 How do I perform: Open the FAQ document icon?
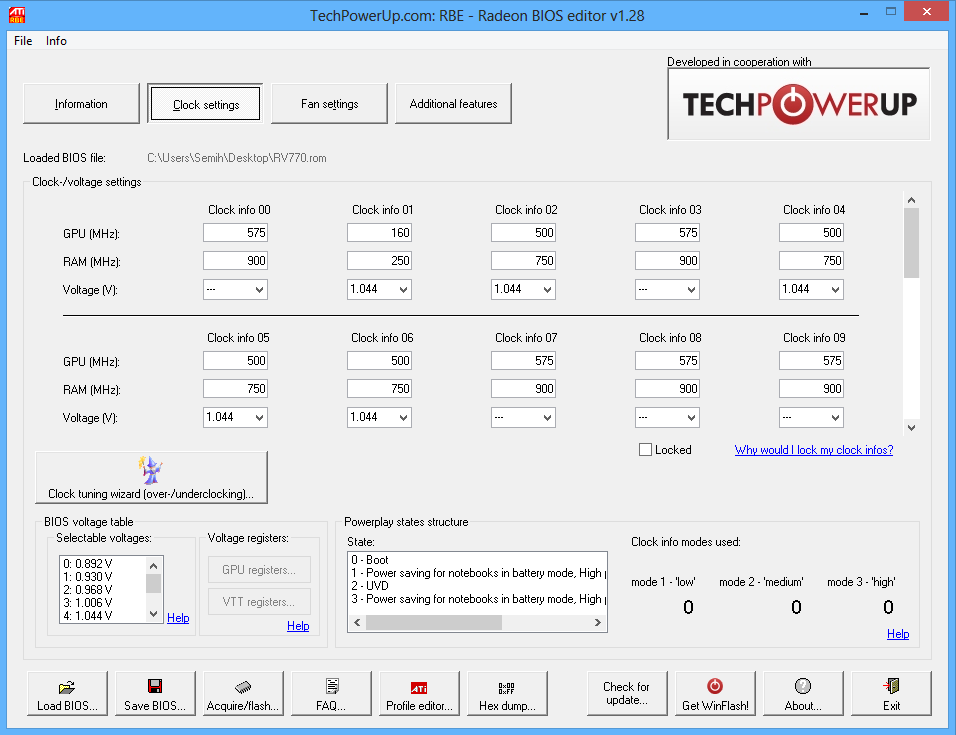pyautogui.click(x=331, y=687)
